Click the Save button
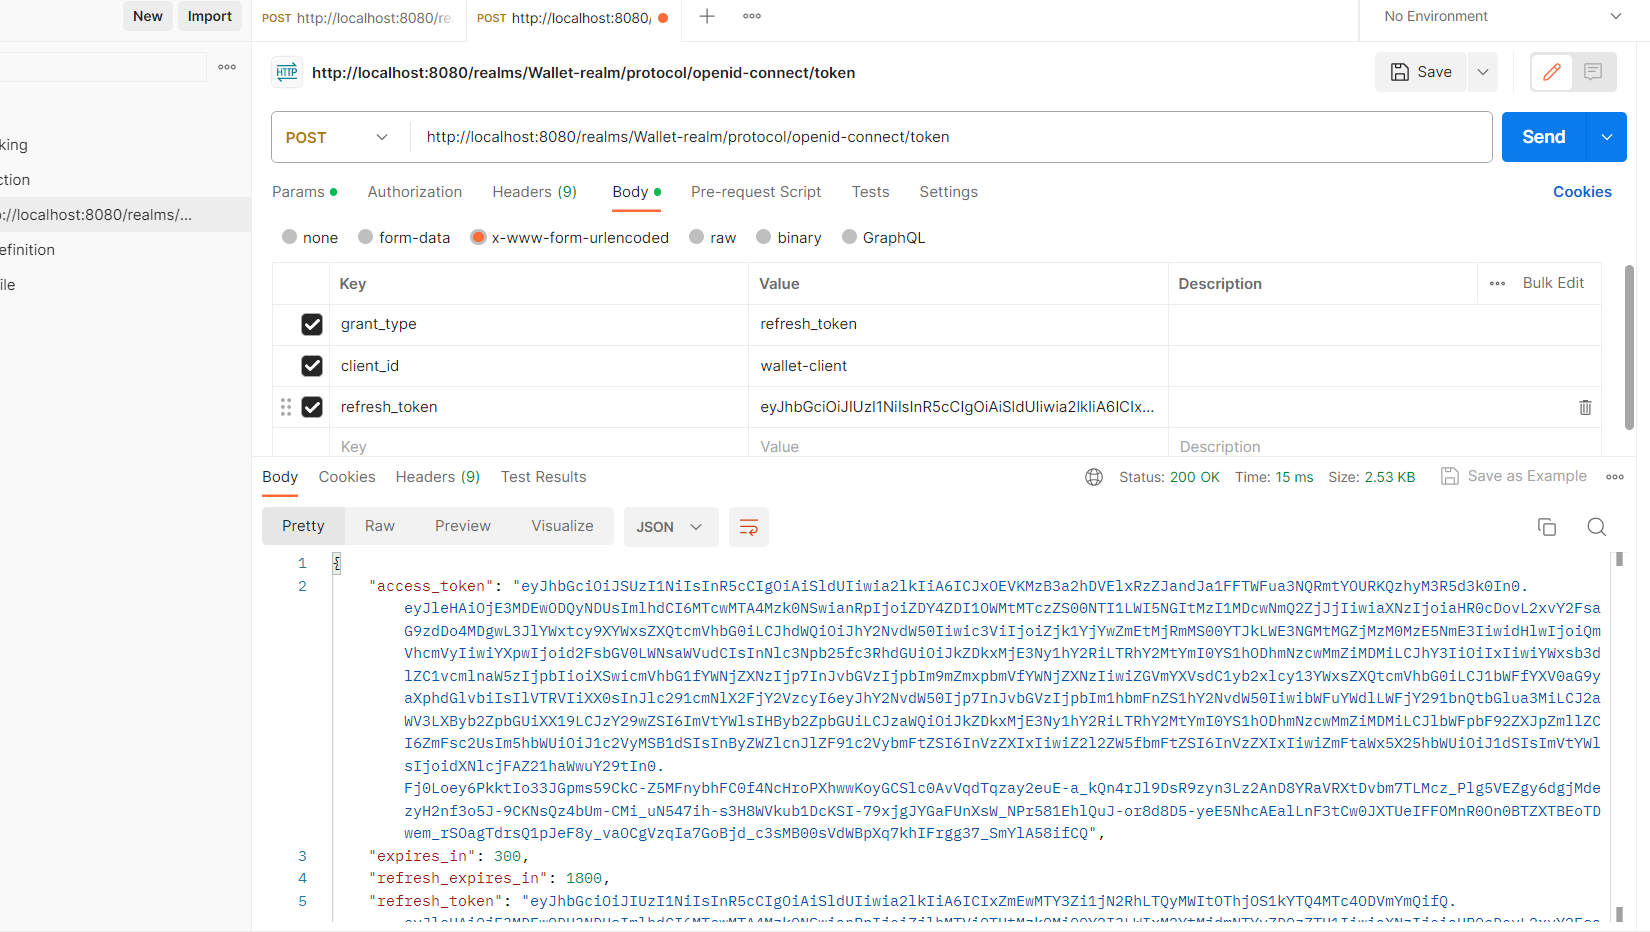This screenshot has height=932, width=1650. [x=1421, y=72]
